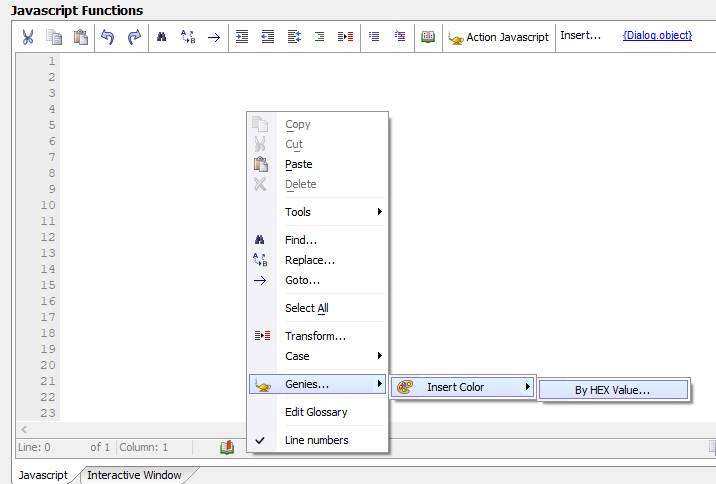Expand the Genies submenu arrow
This screenshot has height=484, width=716.
[379, 384]
